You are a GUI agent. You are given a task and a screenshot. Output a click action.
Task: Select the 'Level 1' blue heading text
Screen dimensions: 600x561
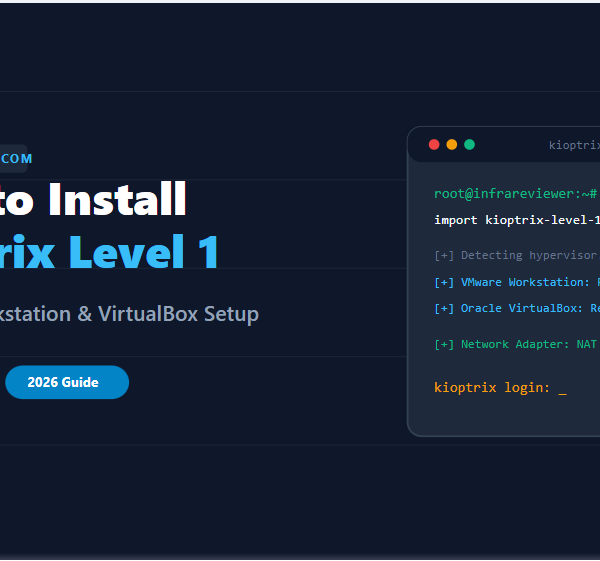pos(144,252)
